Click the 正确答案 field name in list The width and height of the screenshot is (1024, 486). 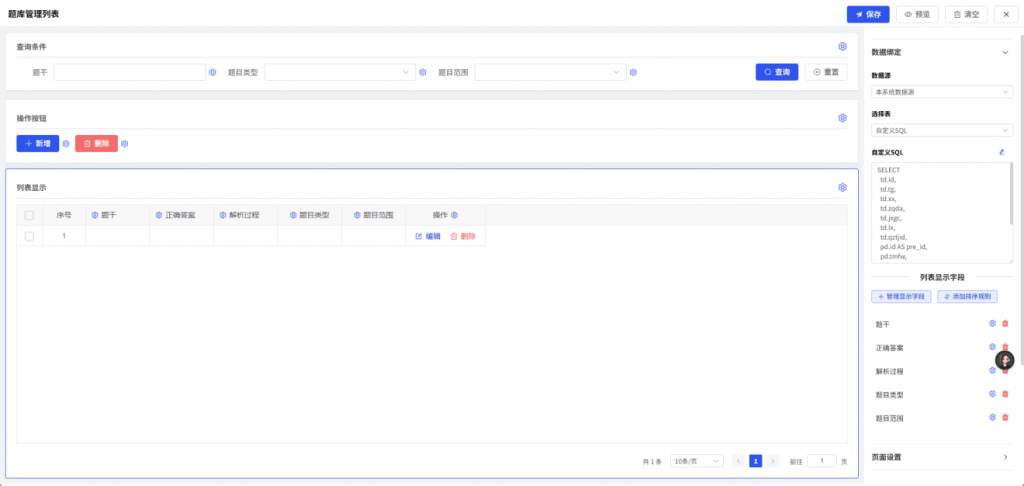pyautogui.click(x=889, y=348)
